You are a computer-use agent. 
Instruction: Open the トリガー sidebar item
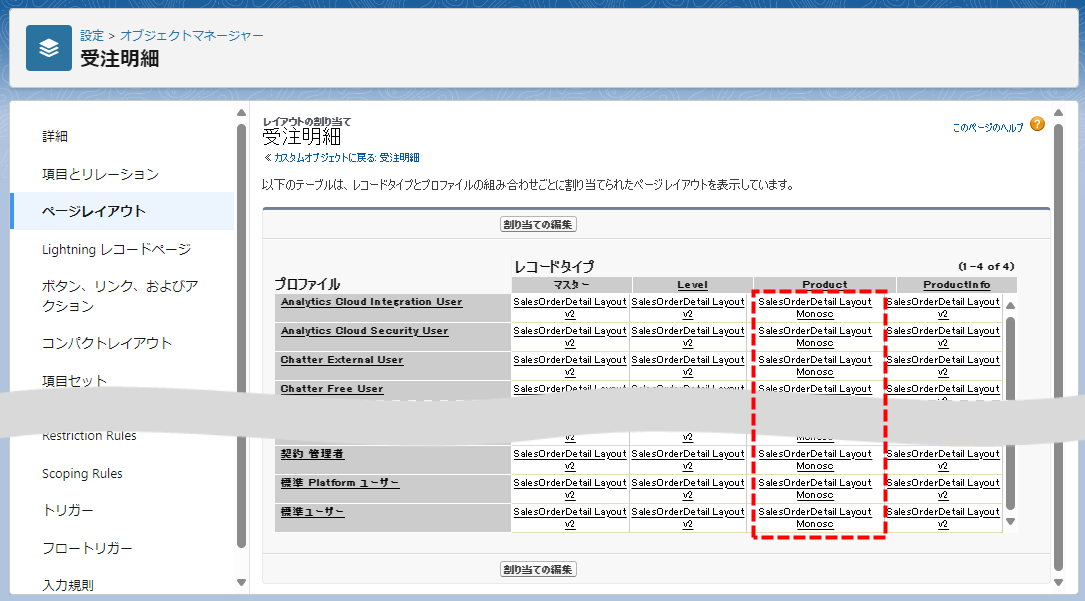[68, 511]
